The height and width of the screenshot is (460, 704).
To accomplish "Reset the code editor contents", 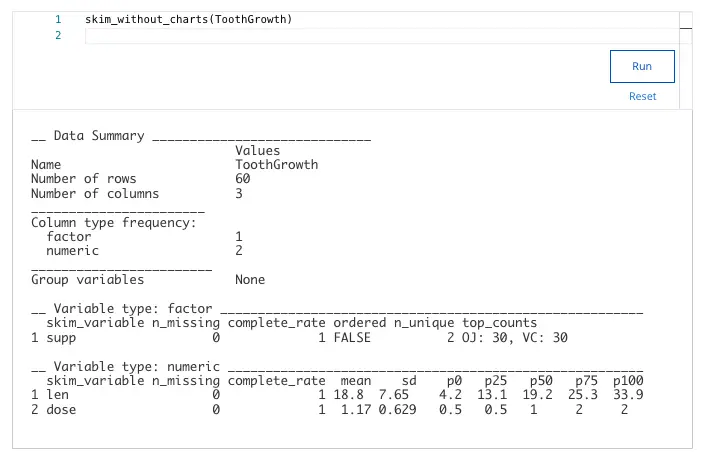I will pyautogui.click(x=642, y=96).
